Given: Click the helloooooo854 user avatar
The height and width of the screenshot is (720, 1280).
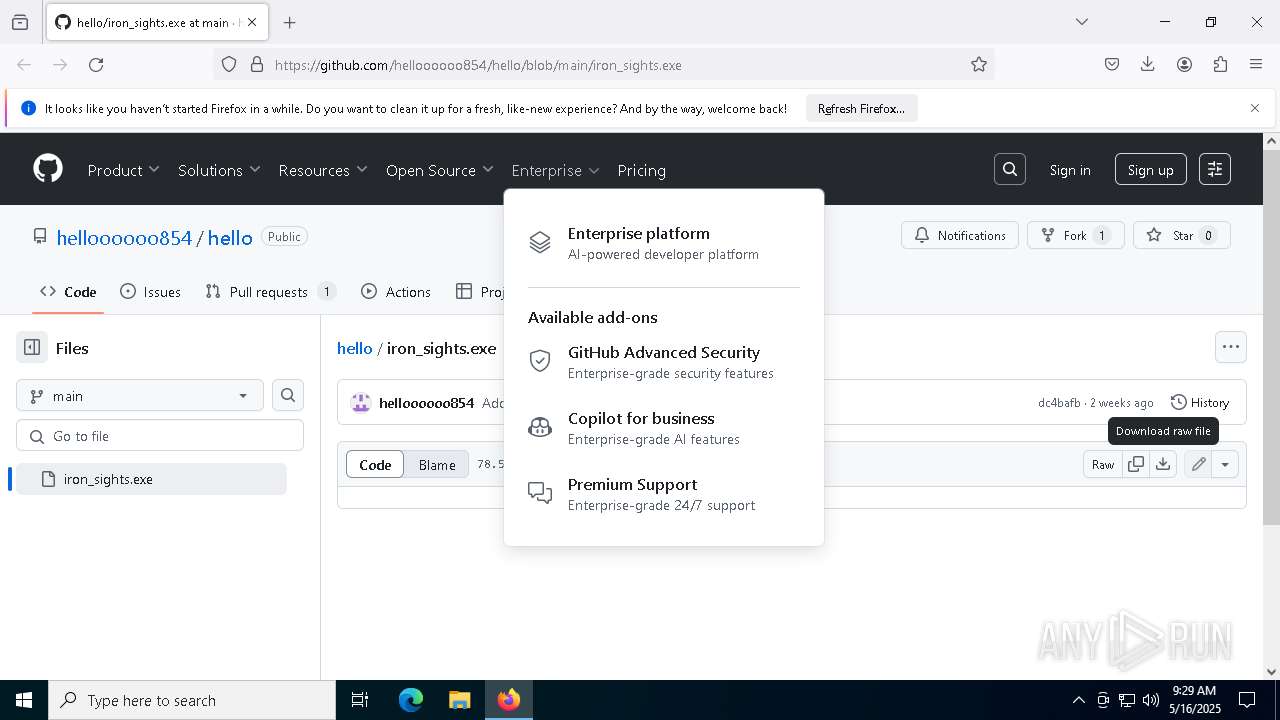Looking at the screenshot, I should click(360, 403).
